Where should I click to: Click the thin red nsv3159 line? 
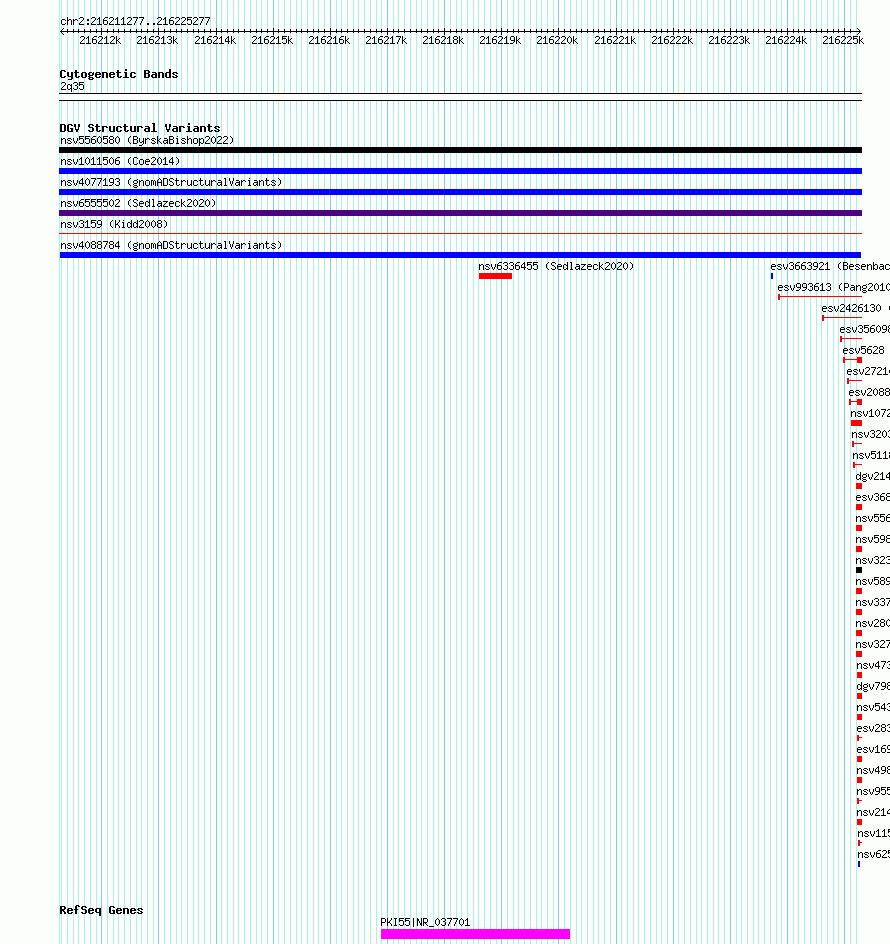(461, 234)
